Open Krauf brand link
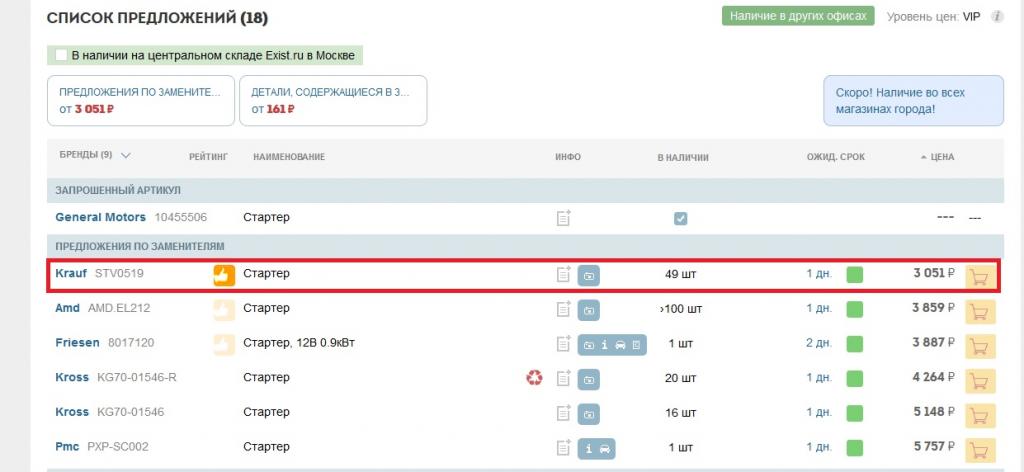Screen dimensions: 1024x472 pyautogui.click(x=71, y=274)
